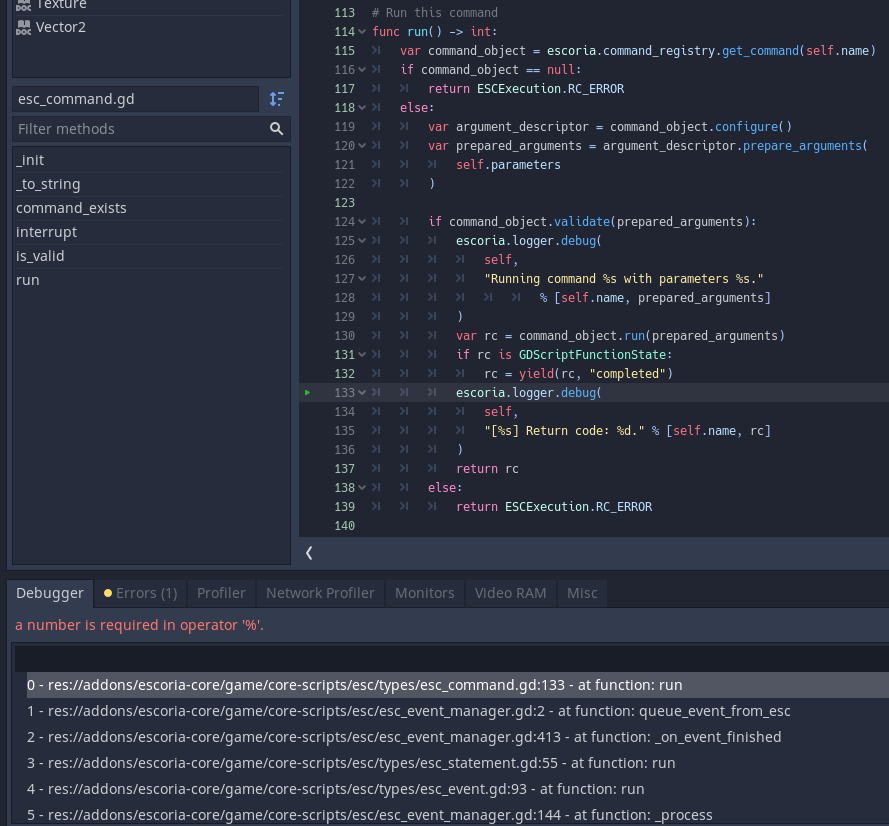Click 'configure' call on line 119

[x=746, y=126]
